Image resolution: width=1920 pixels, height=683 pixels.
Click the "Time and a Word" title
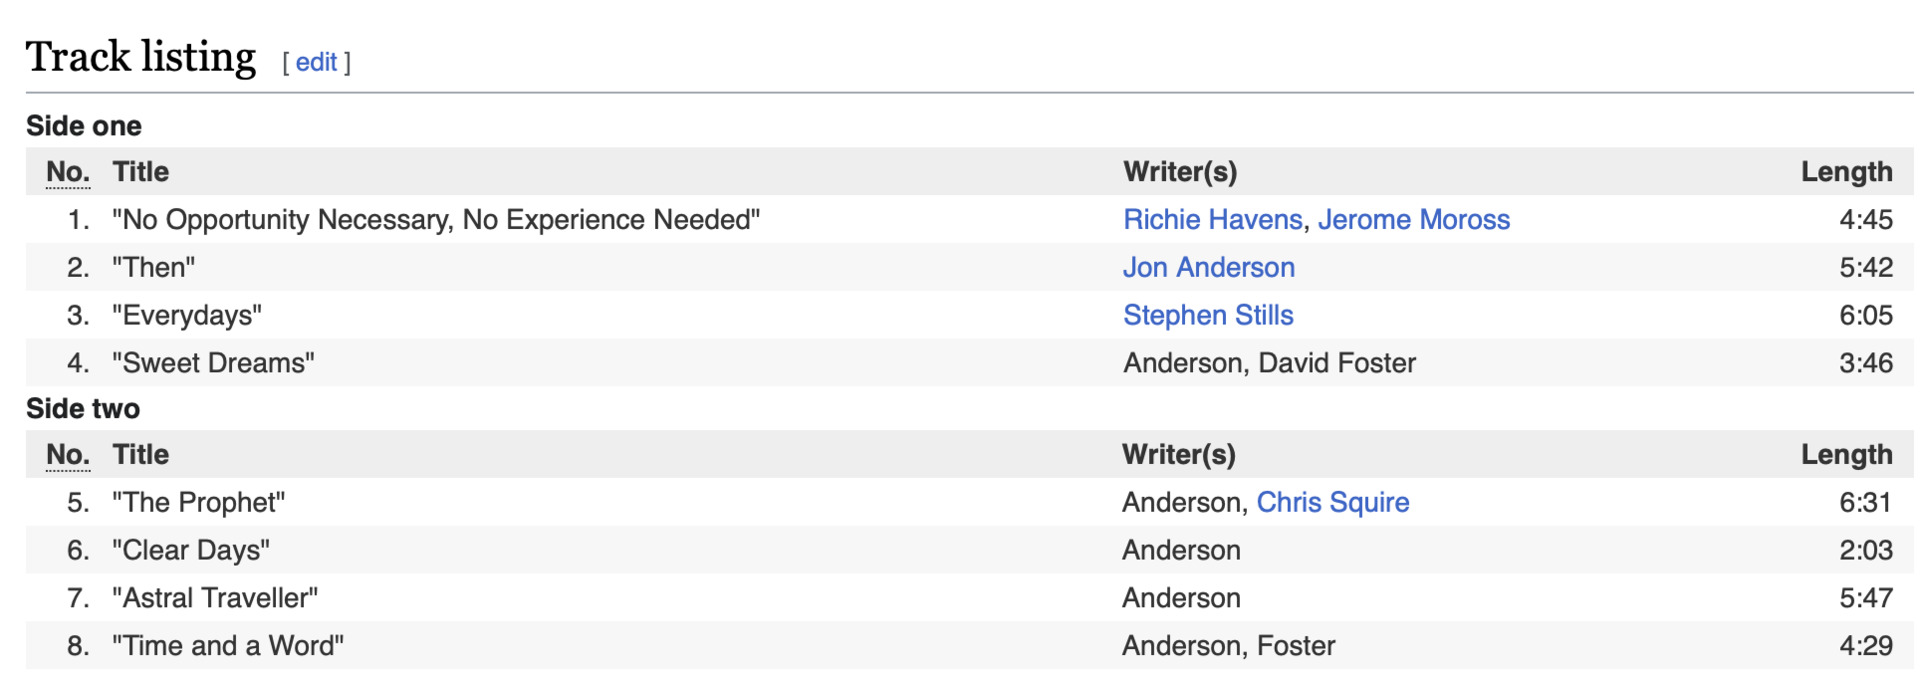tap(228, 646)
